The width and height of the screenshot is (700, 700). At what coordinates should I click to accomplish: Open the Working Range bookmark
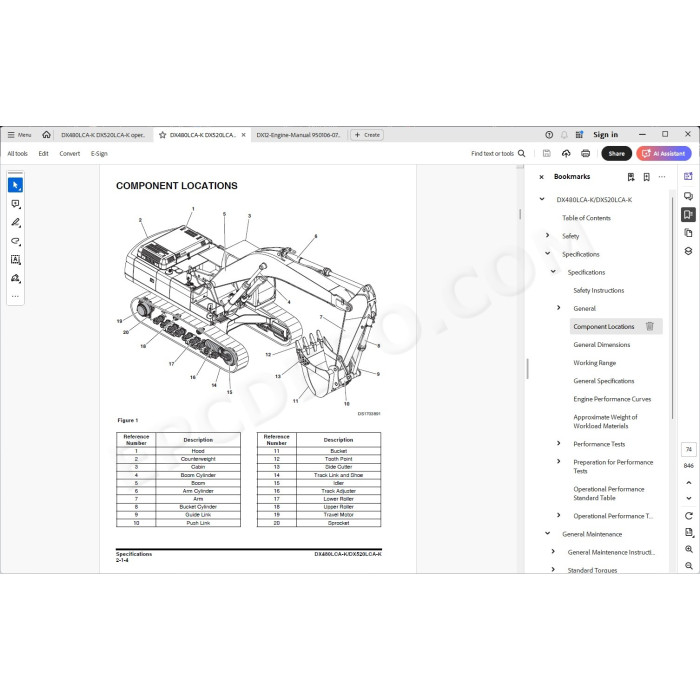(595, 363)
